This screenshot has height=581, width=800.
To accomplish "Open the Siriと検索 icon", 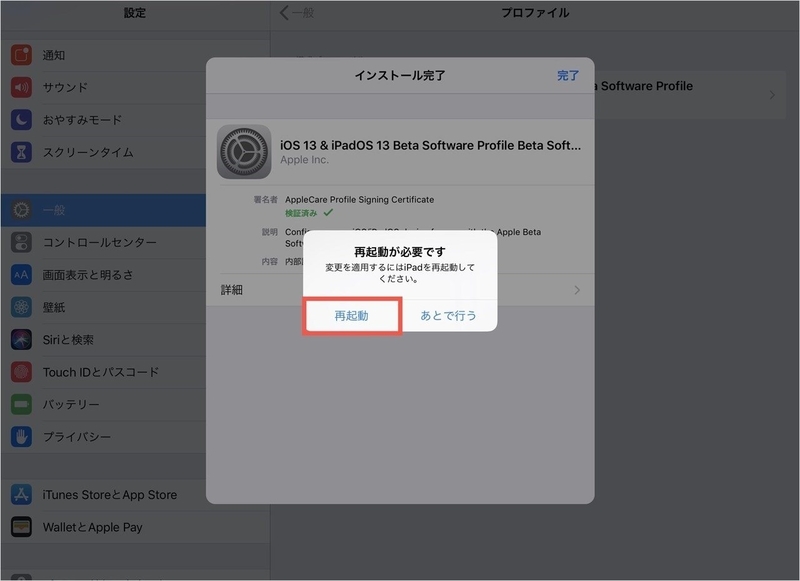I will [x=21, y=340].
